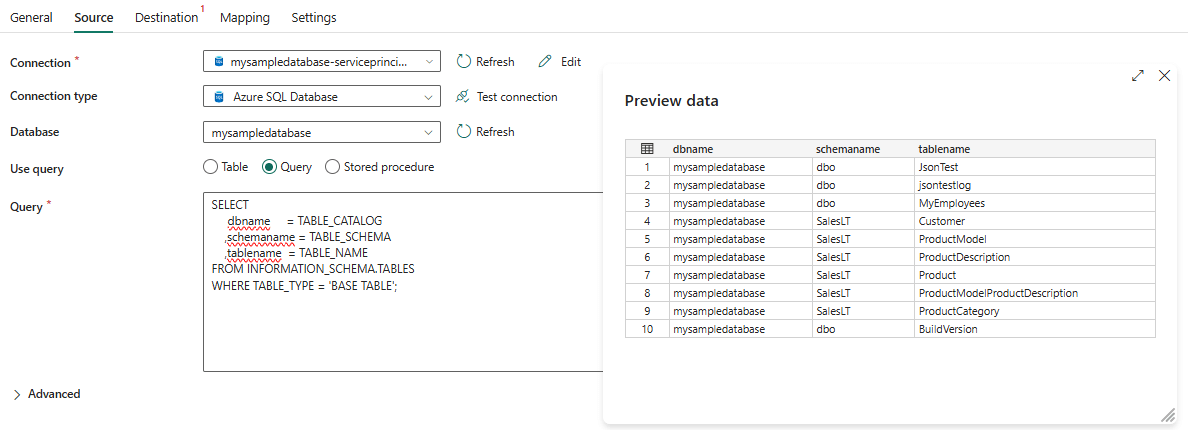Go to the Settings tab
Image resolution: width=1188 pixels, height=430 pixels.
pyautogui.click(x=314, y=18)
